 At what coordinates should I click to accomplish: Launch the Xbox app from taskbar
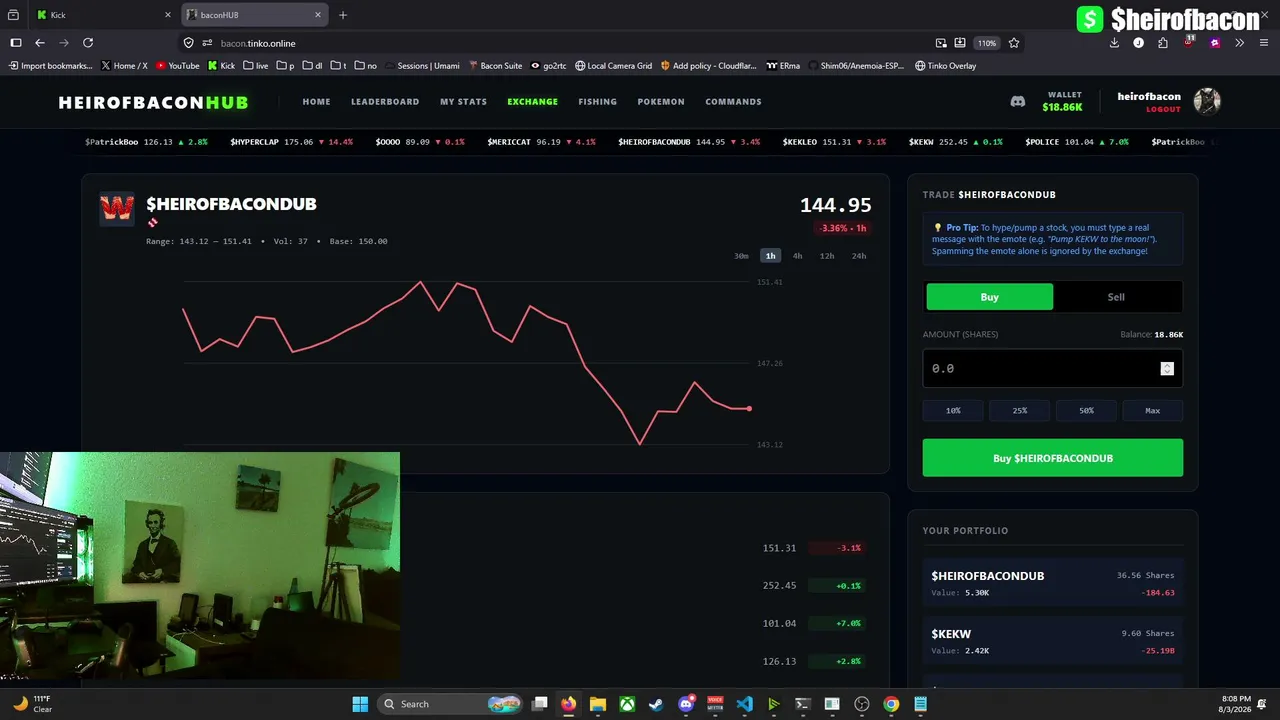coord(627,704)
